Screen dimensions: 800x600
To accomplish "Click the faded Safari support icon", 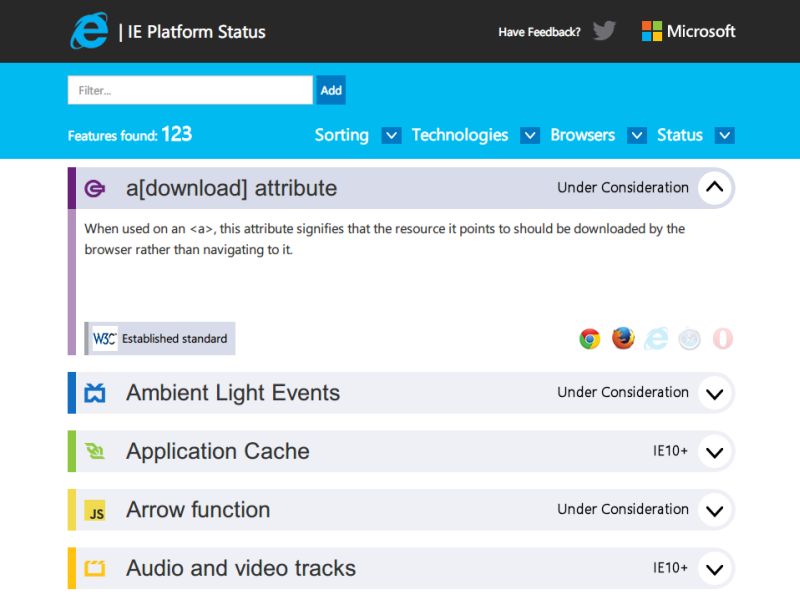I will click(x=689, y=339).
